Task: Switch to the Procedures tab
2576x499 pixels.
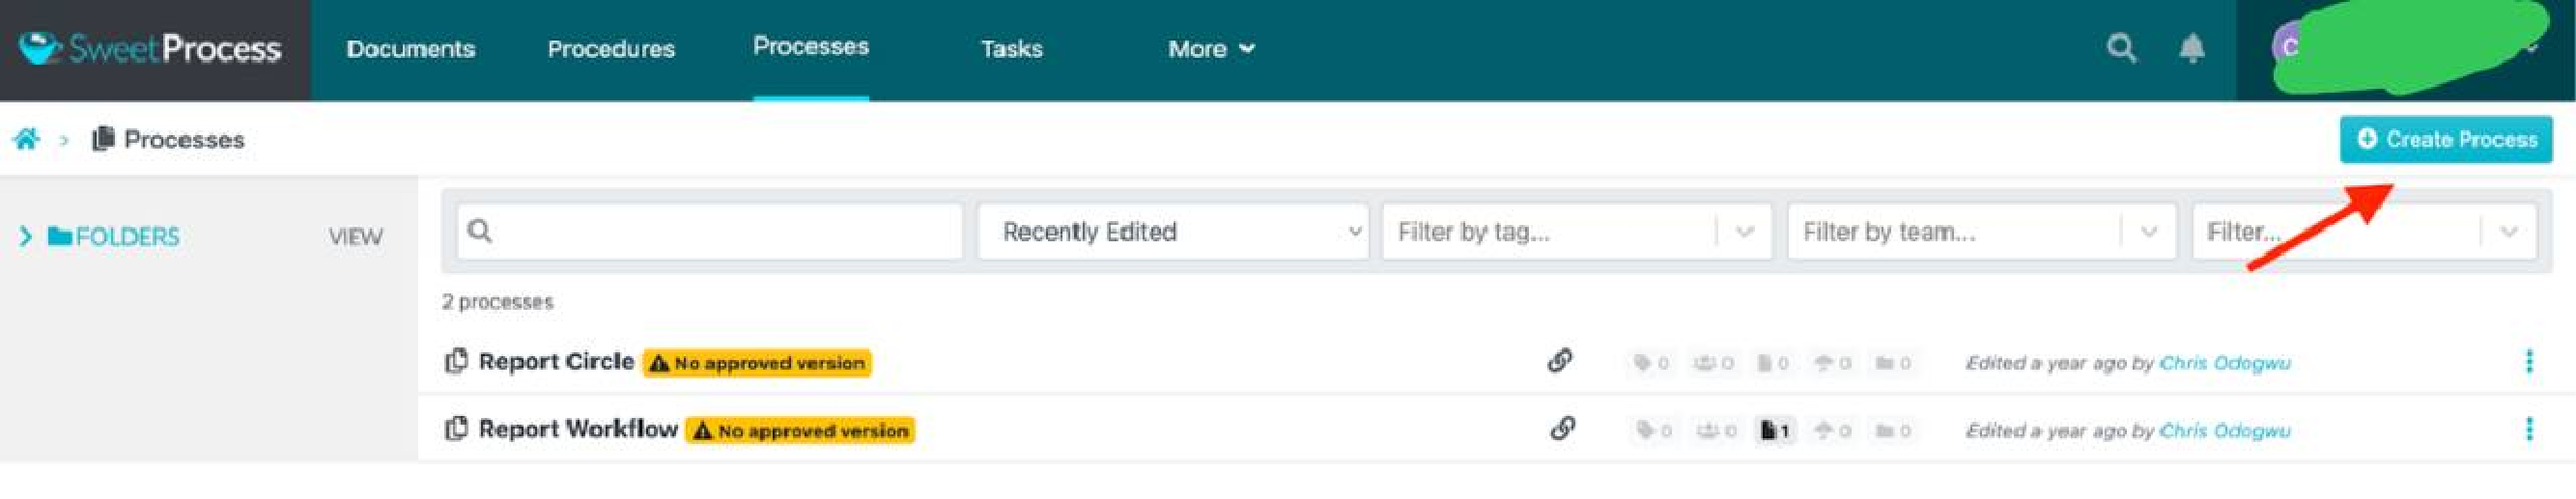Action: [x=611, y=48]
